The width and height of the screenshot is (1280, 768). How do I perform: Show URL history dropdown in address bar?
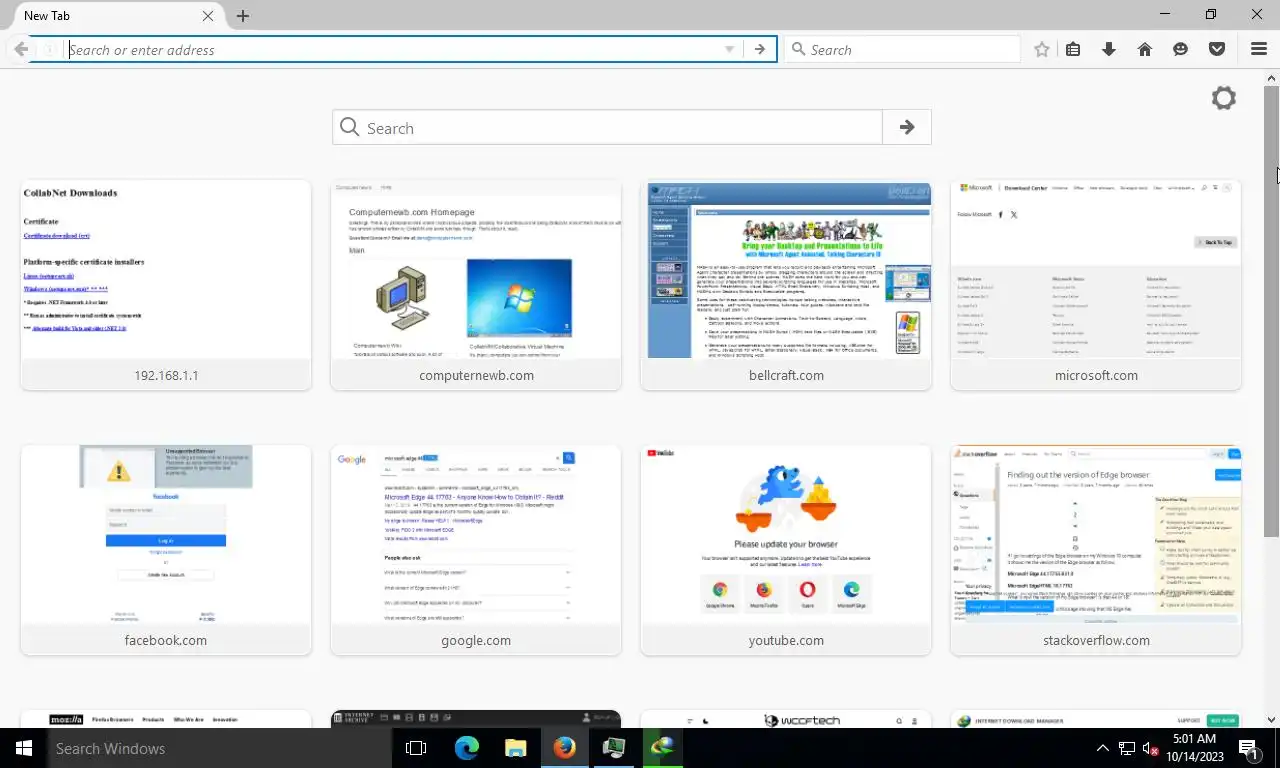coord(730,49)
